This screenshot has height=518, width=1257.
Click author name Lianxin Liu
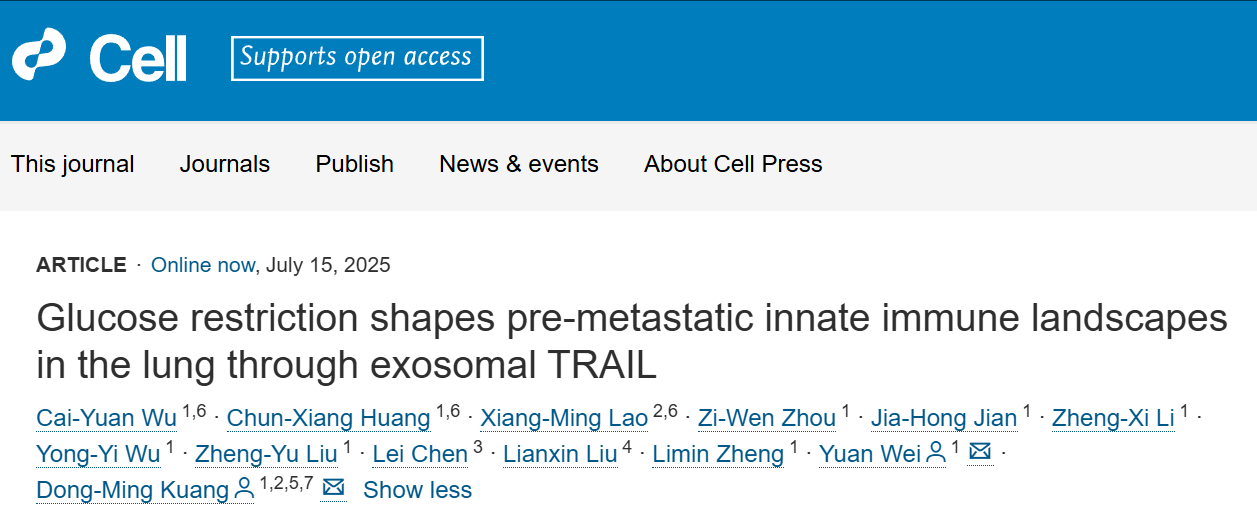(560, 454)
